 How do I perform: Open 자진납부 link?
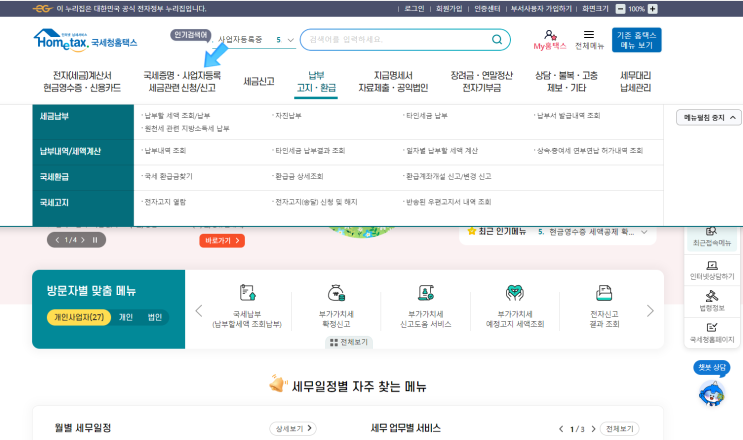[288, 116]
